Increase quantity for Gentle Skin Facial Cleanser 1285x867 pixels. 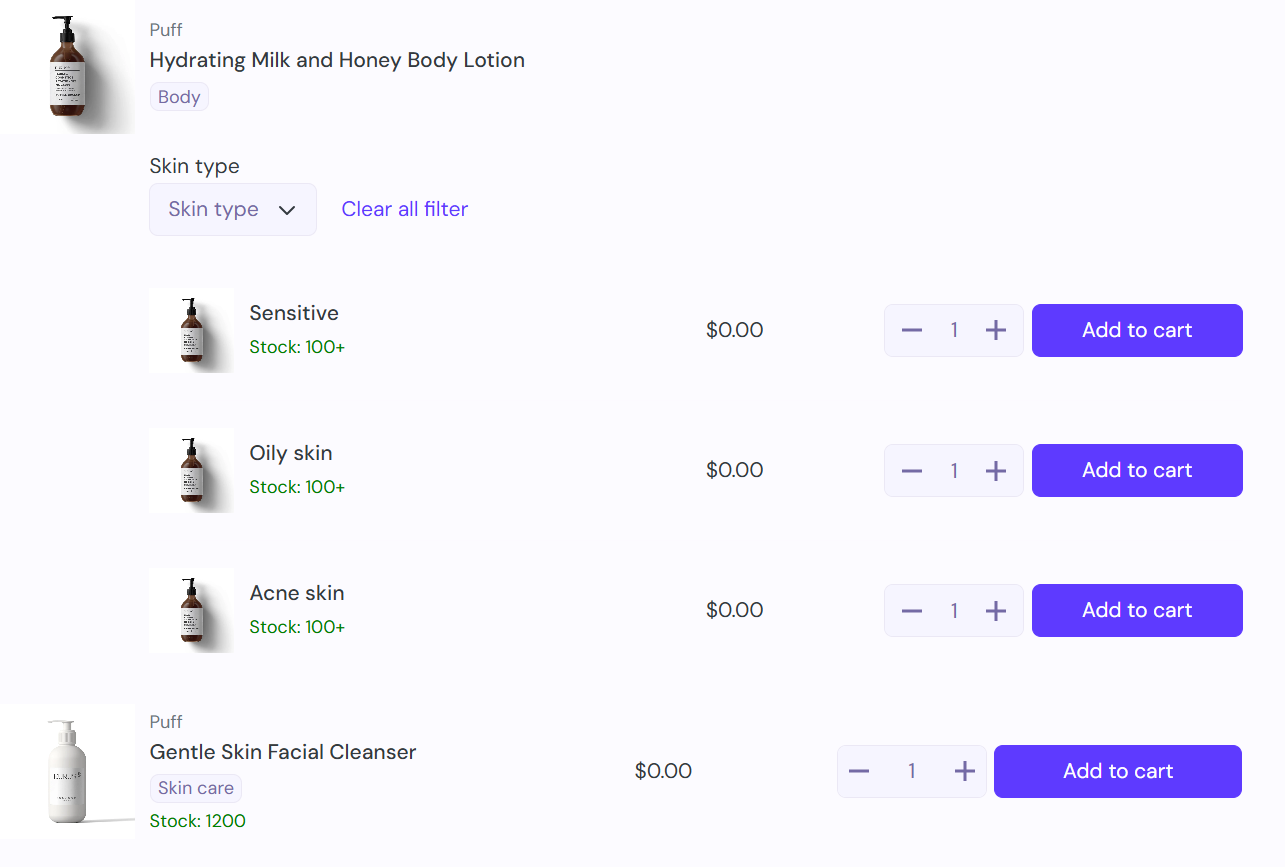pyautogui.click(x=964, y=771)
